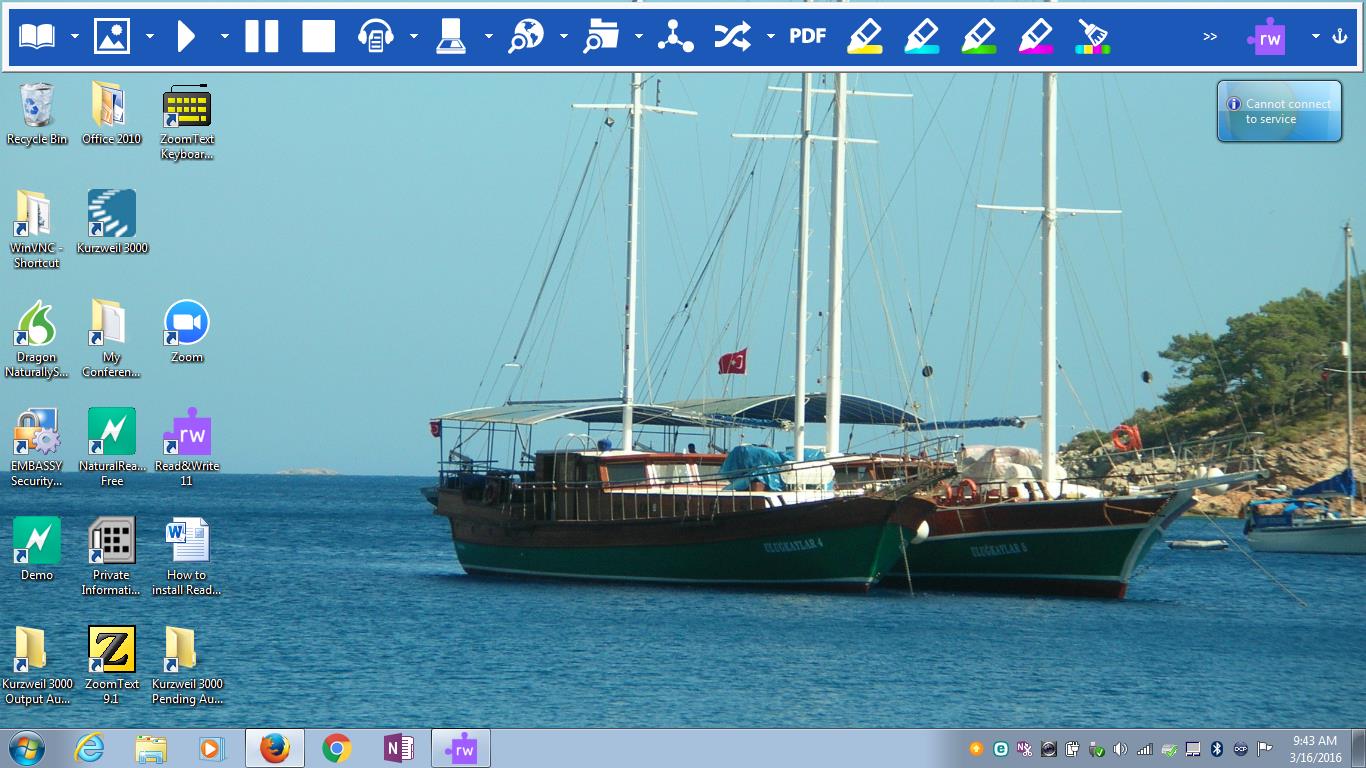Open the PDF Aloud reader

(x=807, y=36)
